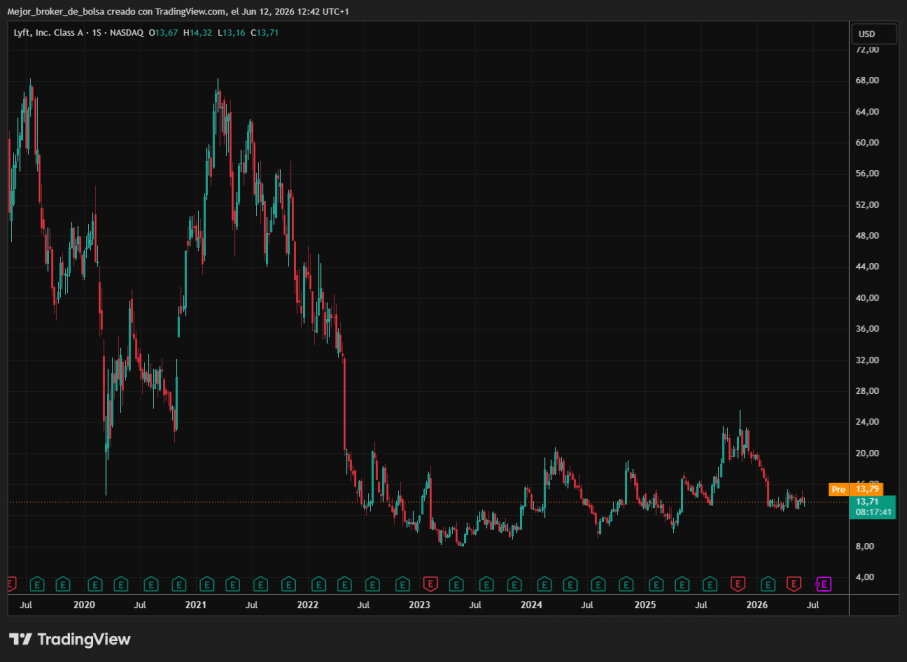This screenshot has width=907, height=662.
Task: Click the 2020 time axis label
Action: tap(84, 605)
